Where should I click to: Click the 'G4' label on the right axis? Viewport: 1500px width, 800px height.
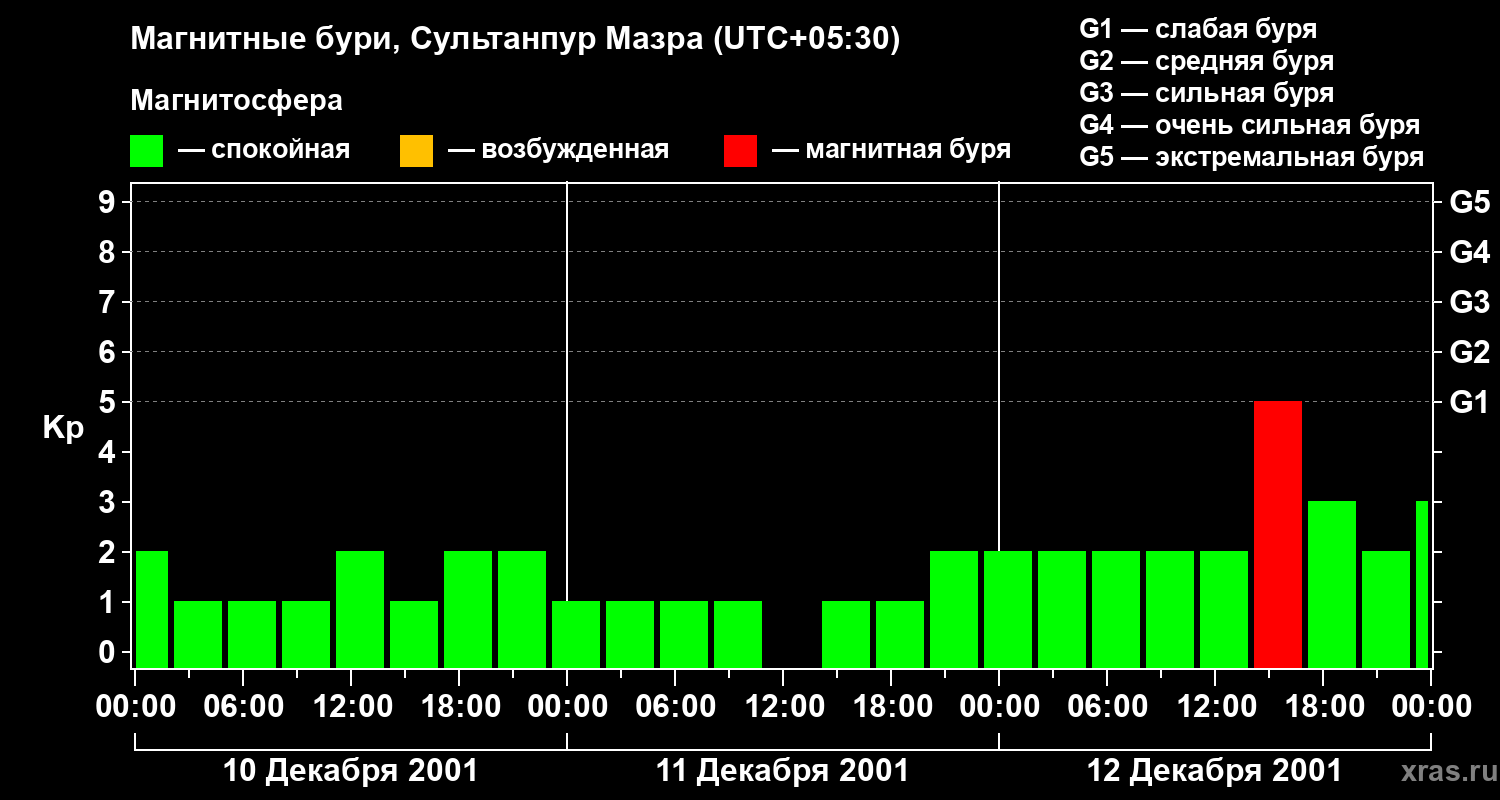point(1470,252)
